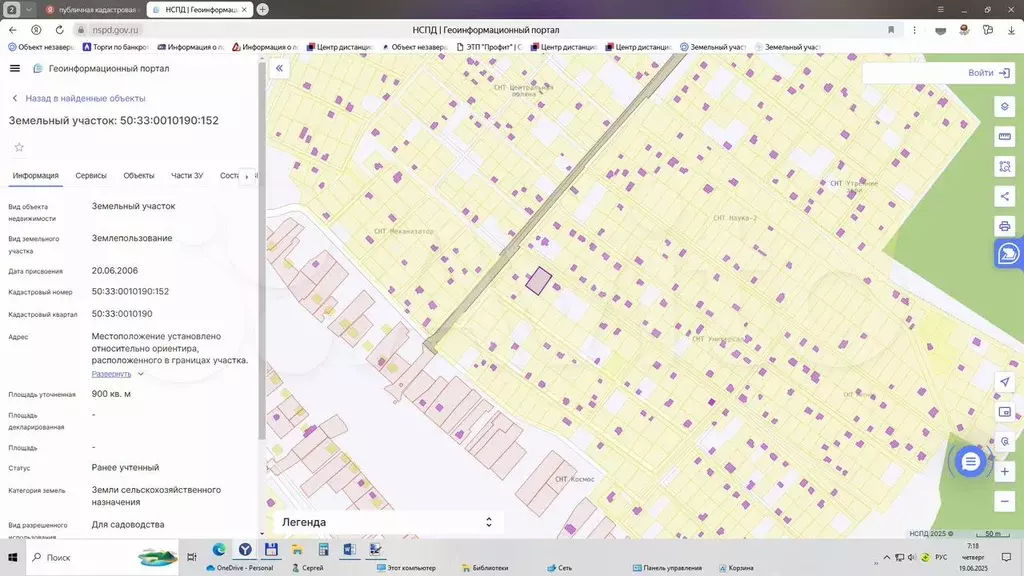Image resolution: width=1024 pixels, height=576 pixels.
Task: Select status Ранее учтенный
Action: 125,468
